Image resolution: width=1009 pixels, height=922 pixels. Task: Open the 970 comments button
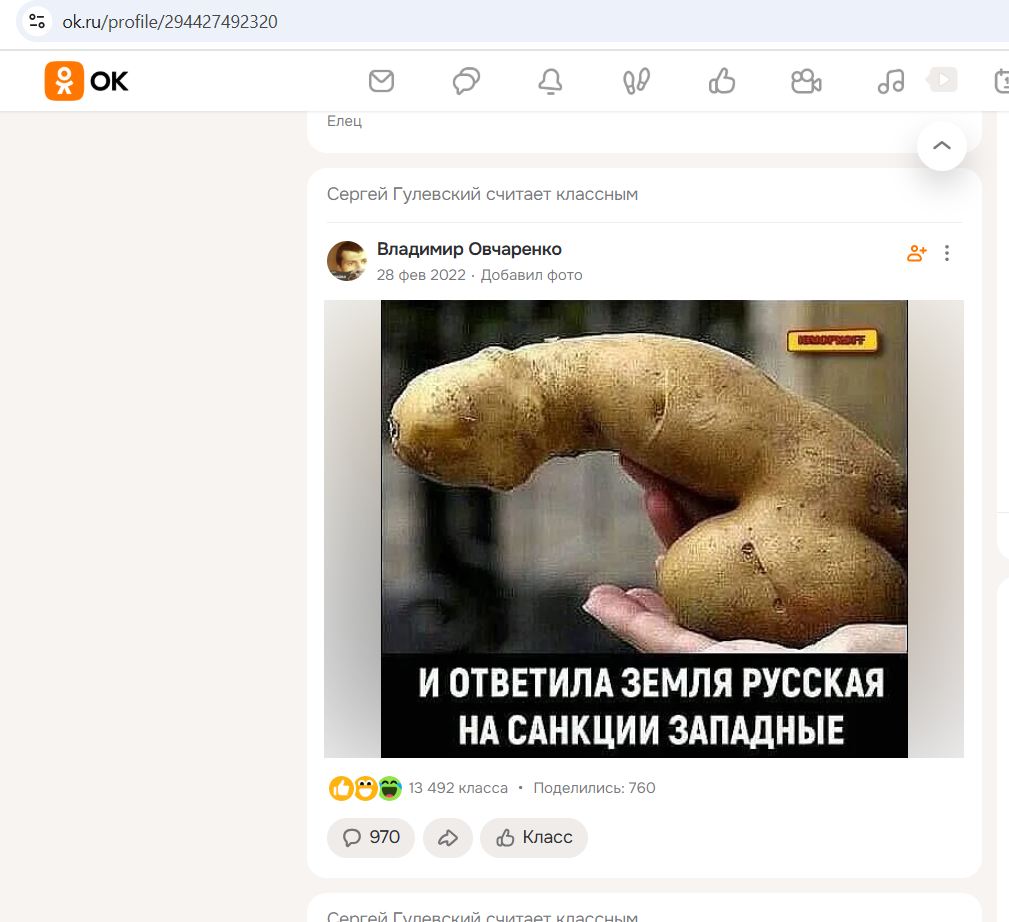371,837
